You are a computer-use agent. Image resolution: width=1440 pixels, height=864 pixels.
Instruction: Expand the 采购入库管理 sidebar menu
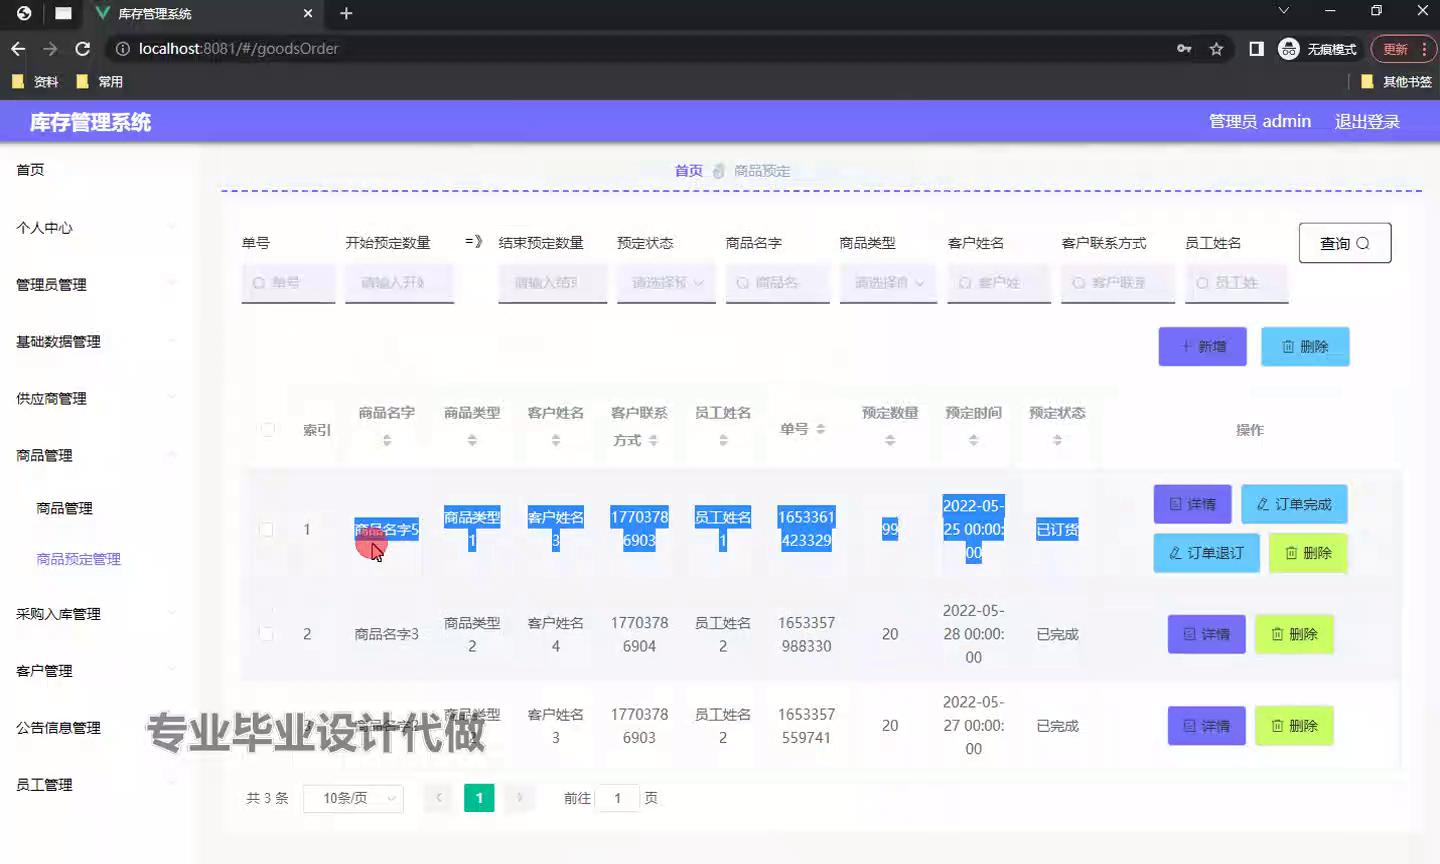point(58,614)
